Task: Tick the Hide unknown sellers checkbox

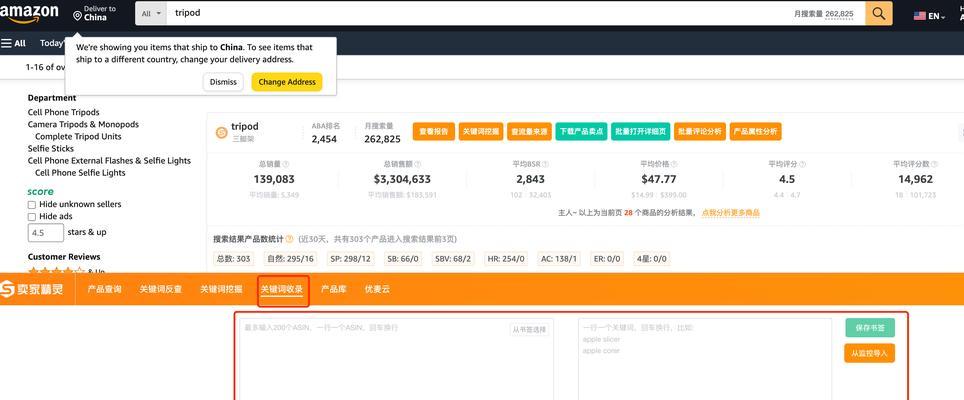Action: (x=32, y=205)
